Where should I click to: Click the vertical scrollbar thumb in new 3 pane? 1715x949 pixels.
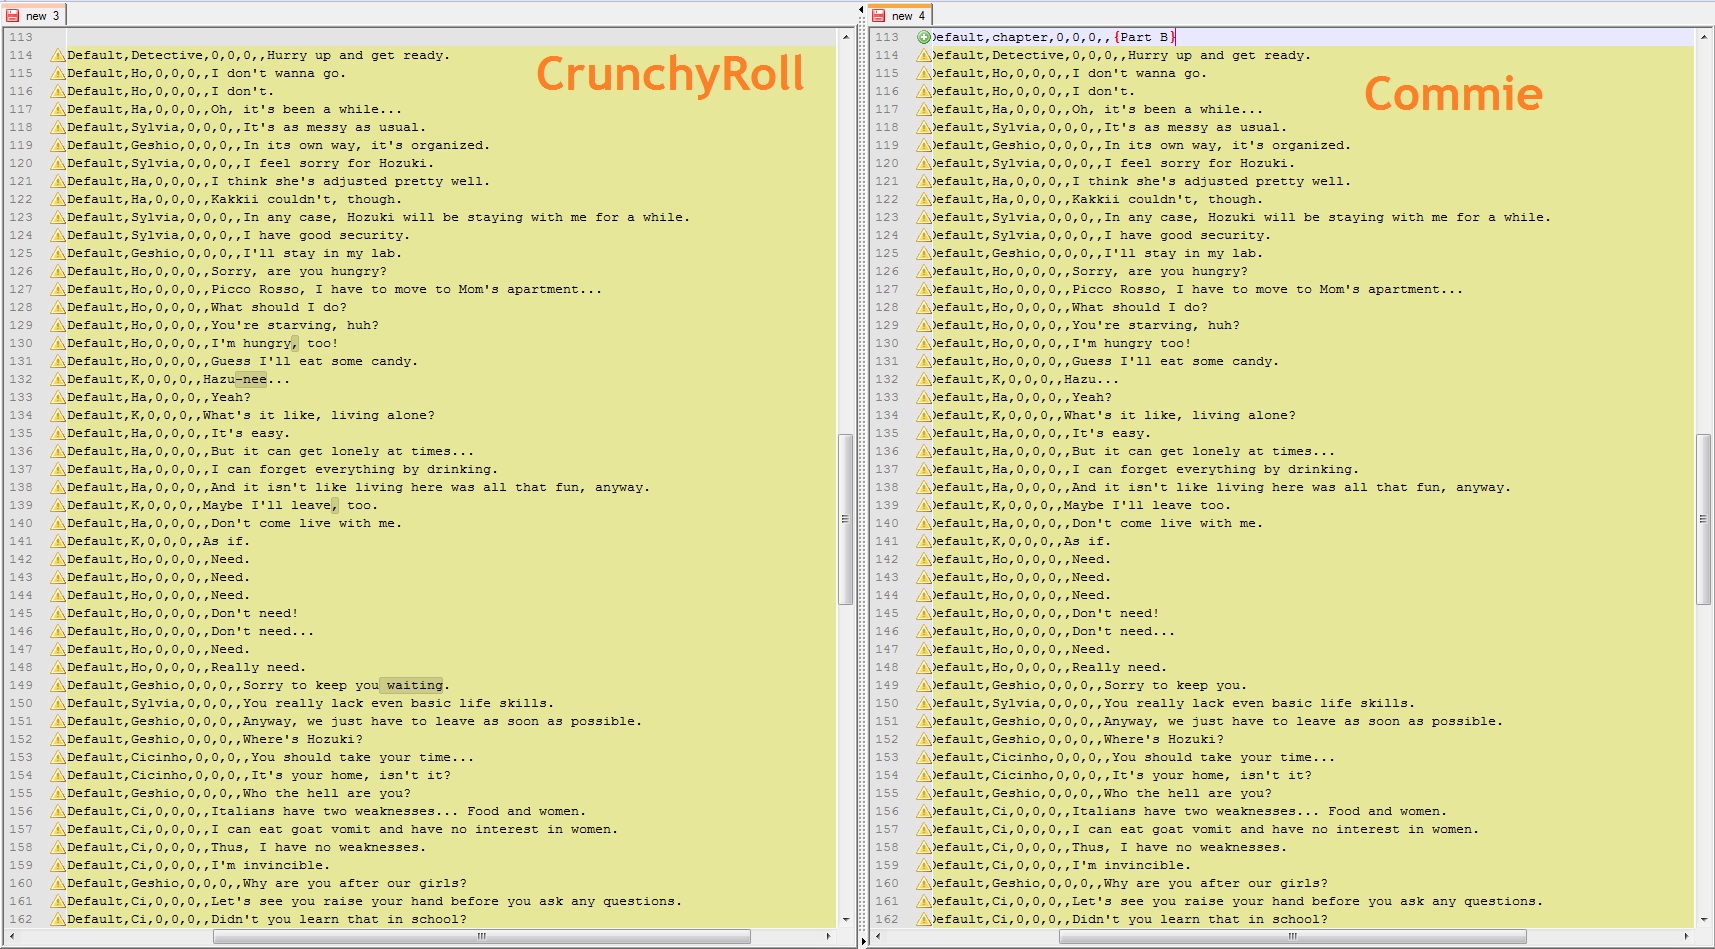[846, 519]
